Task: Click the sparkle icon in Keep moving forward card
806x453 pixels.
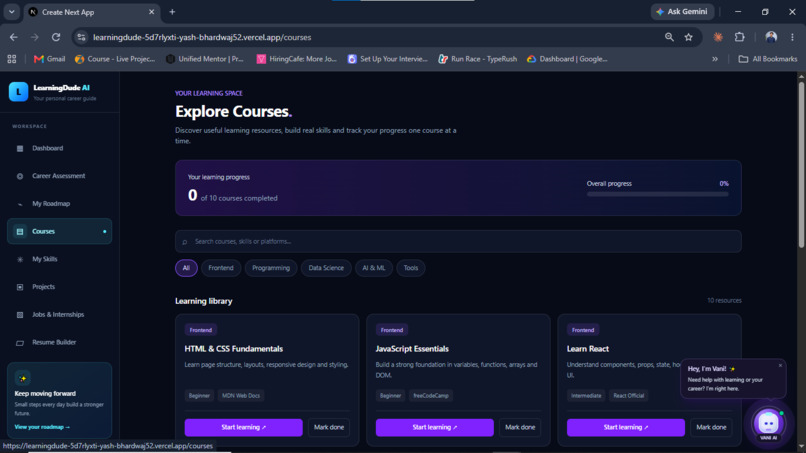Action: [23, 378]
